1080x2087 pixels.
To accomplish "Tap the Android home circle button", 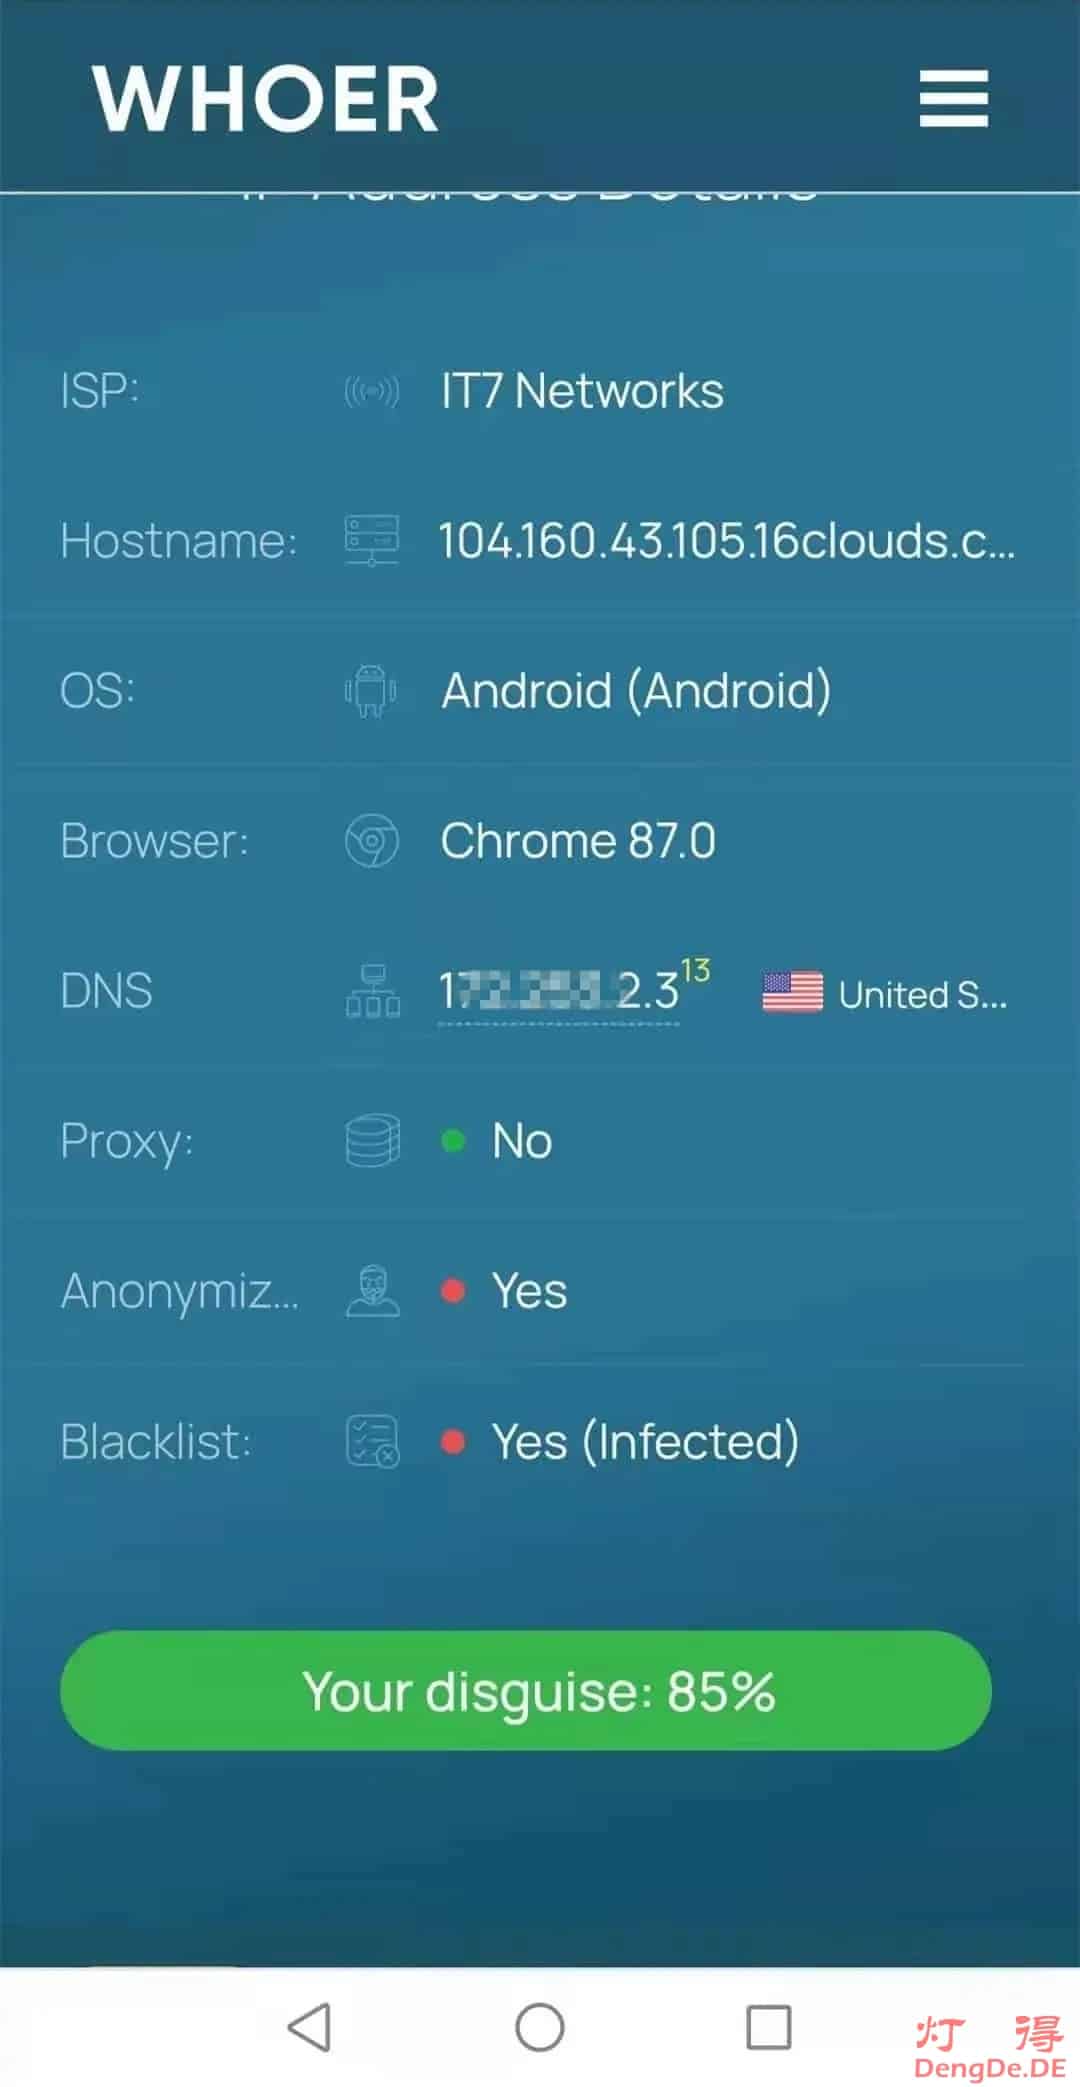I will click(x=540, y=2027).
